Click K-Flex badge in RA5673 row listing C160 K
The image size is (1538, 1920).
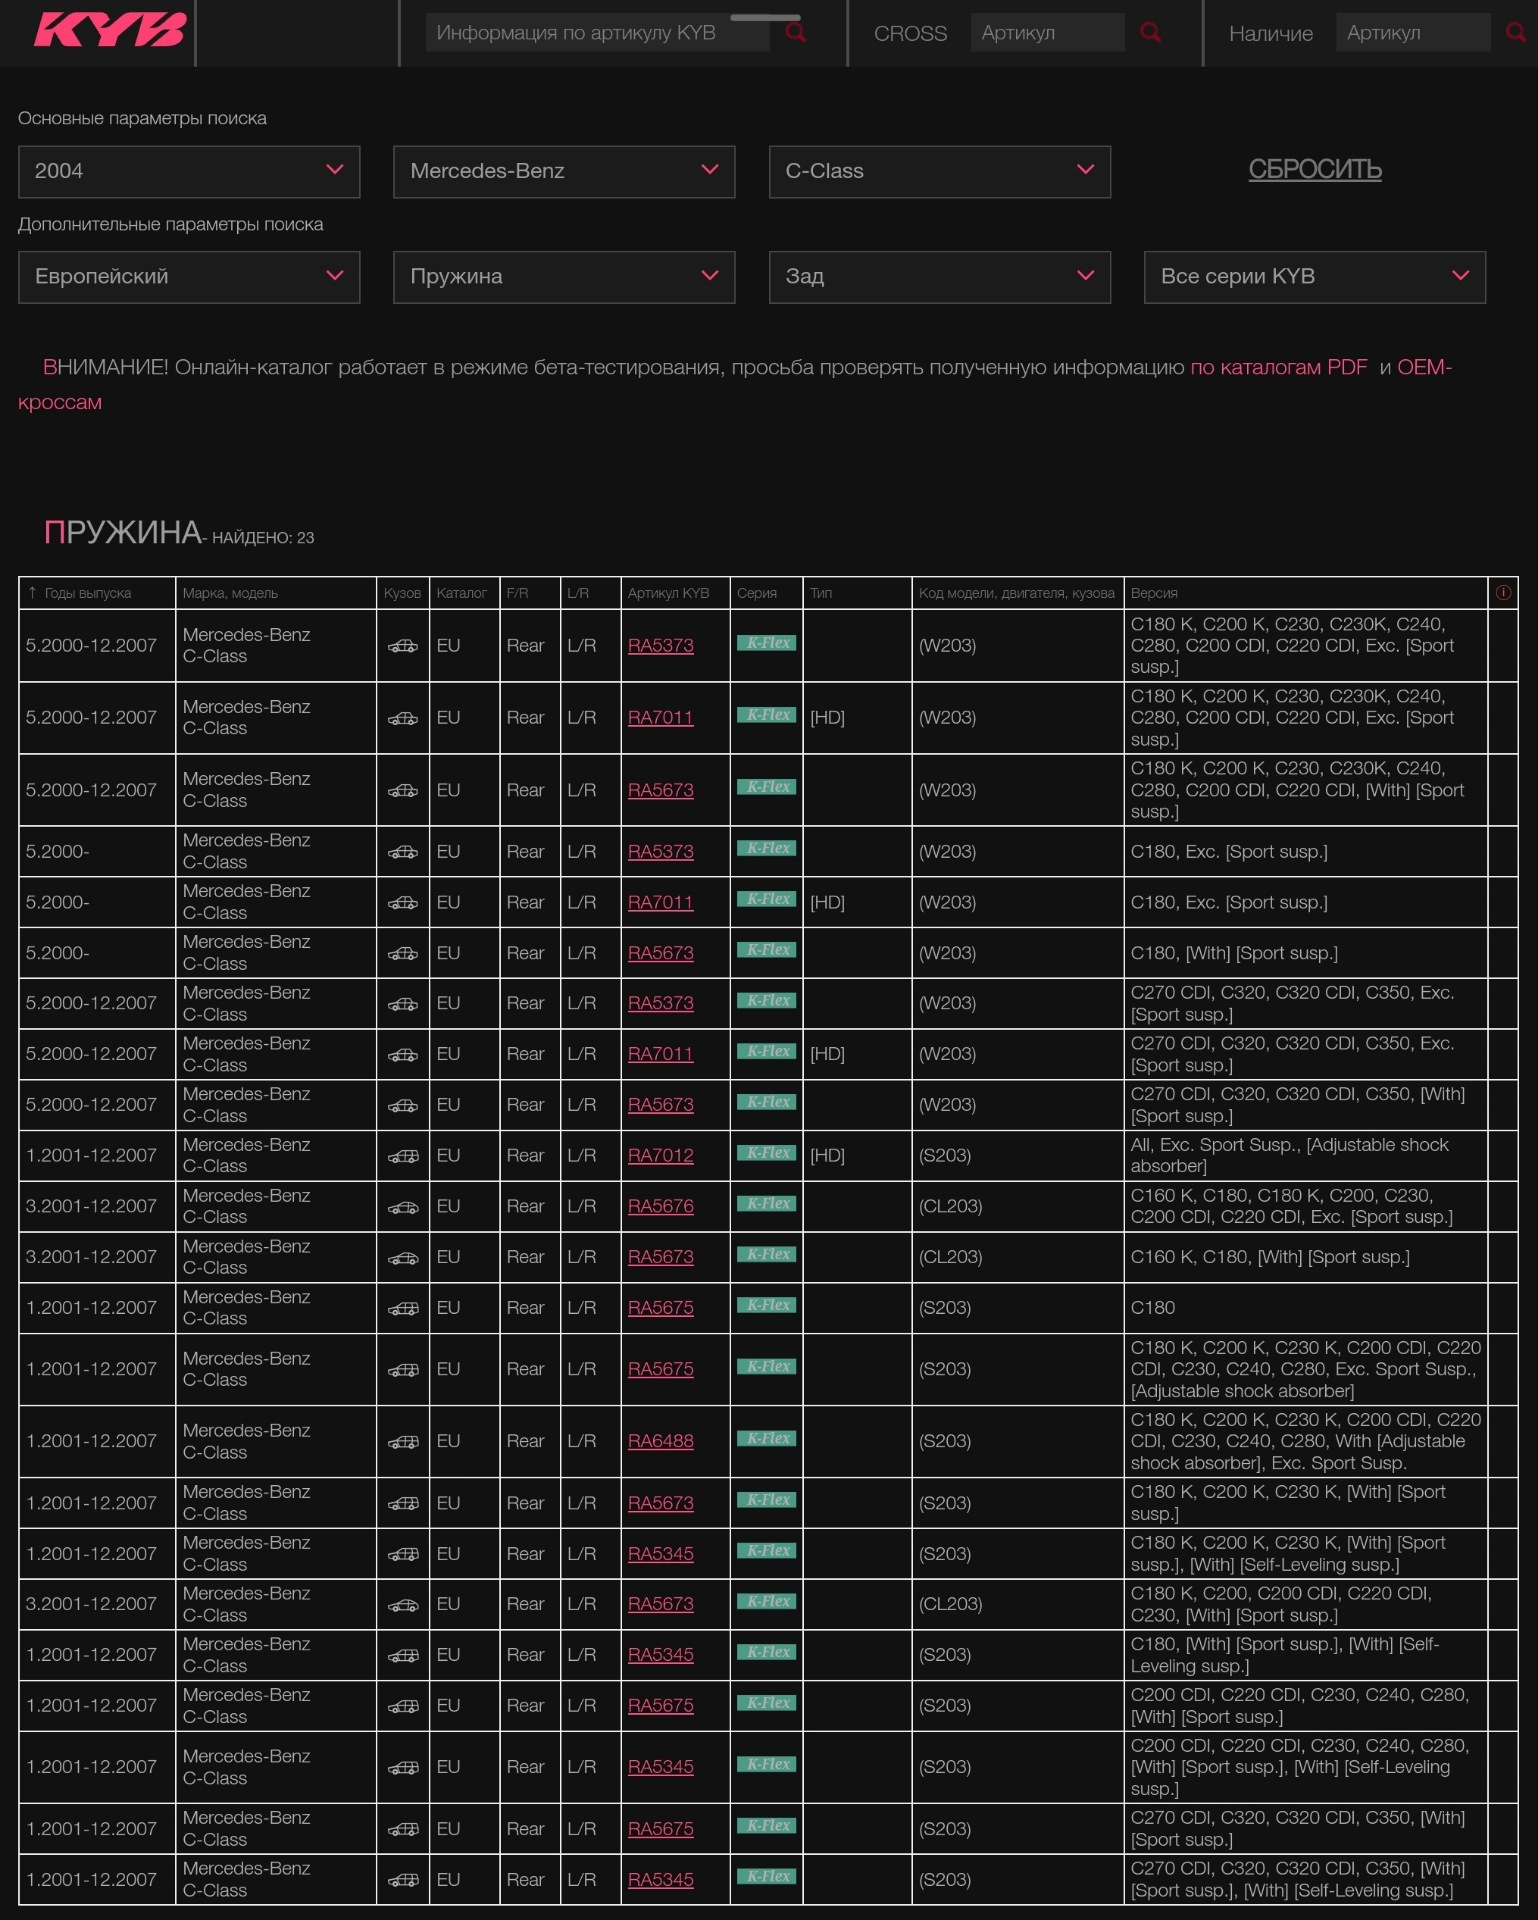pyautogui.click(x=766, y=1255)
